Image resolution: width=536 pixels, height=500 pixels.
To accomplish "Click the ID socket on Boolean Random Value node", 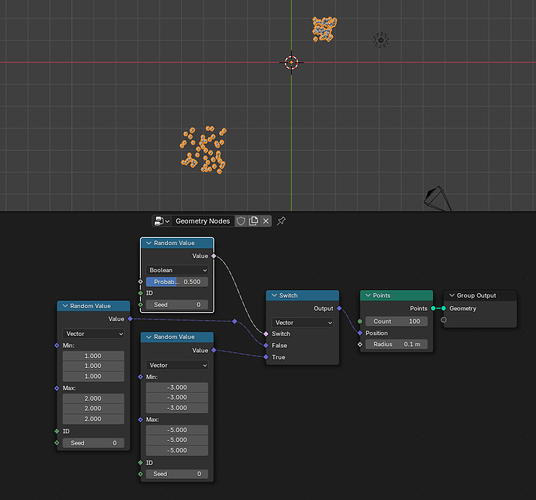I will (x=140, y=293).
